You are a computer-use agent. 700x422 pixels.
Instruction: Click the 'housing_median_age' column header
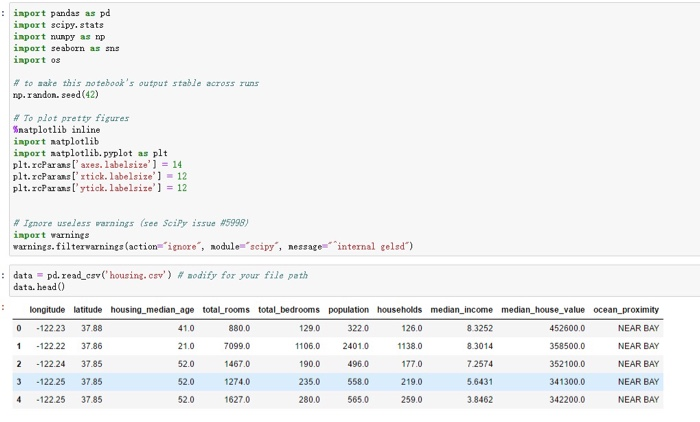152,310
